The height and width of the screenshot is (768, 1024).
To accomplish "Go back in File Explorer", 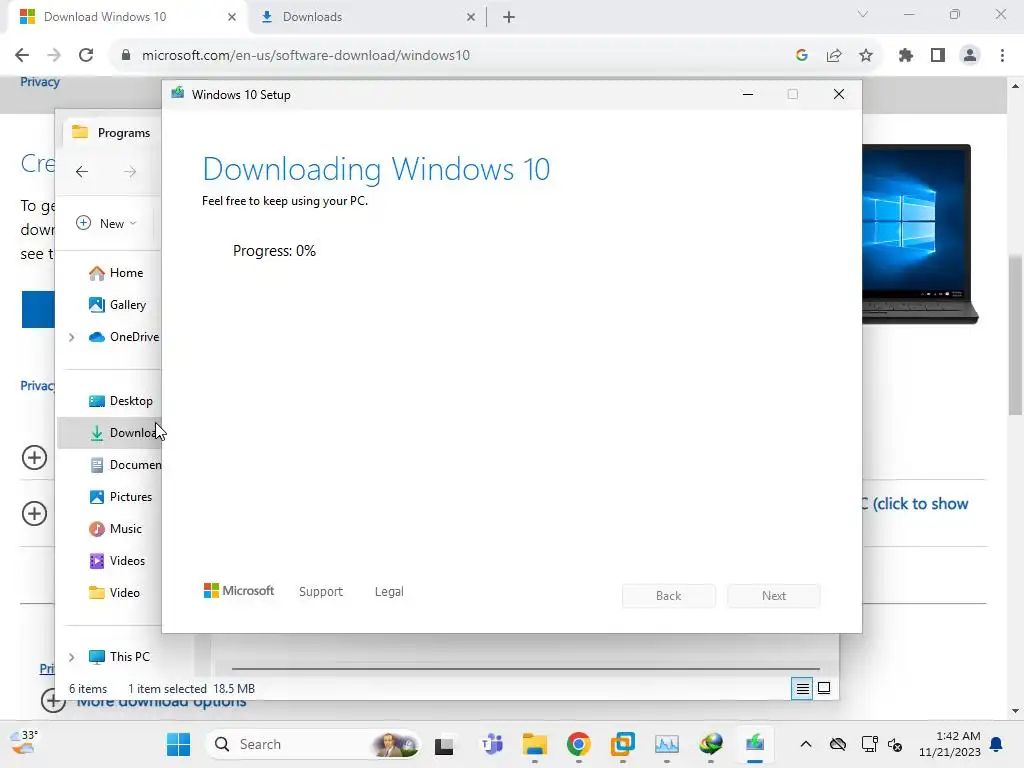I will [82, 172].
